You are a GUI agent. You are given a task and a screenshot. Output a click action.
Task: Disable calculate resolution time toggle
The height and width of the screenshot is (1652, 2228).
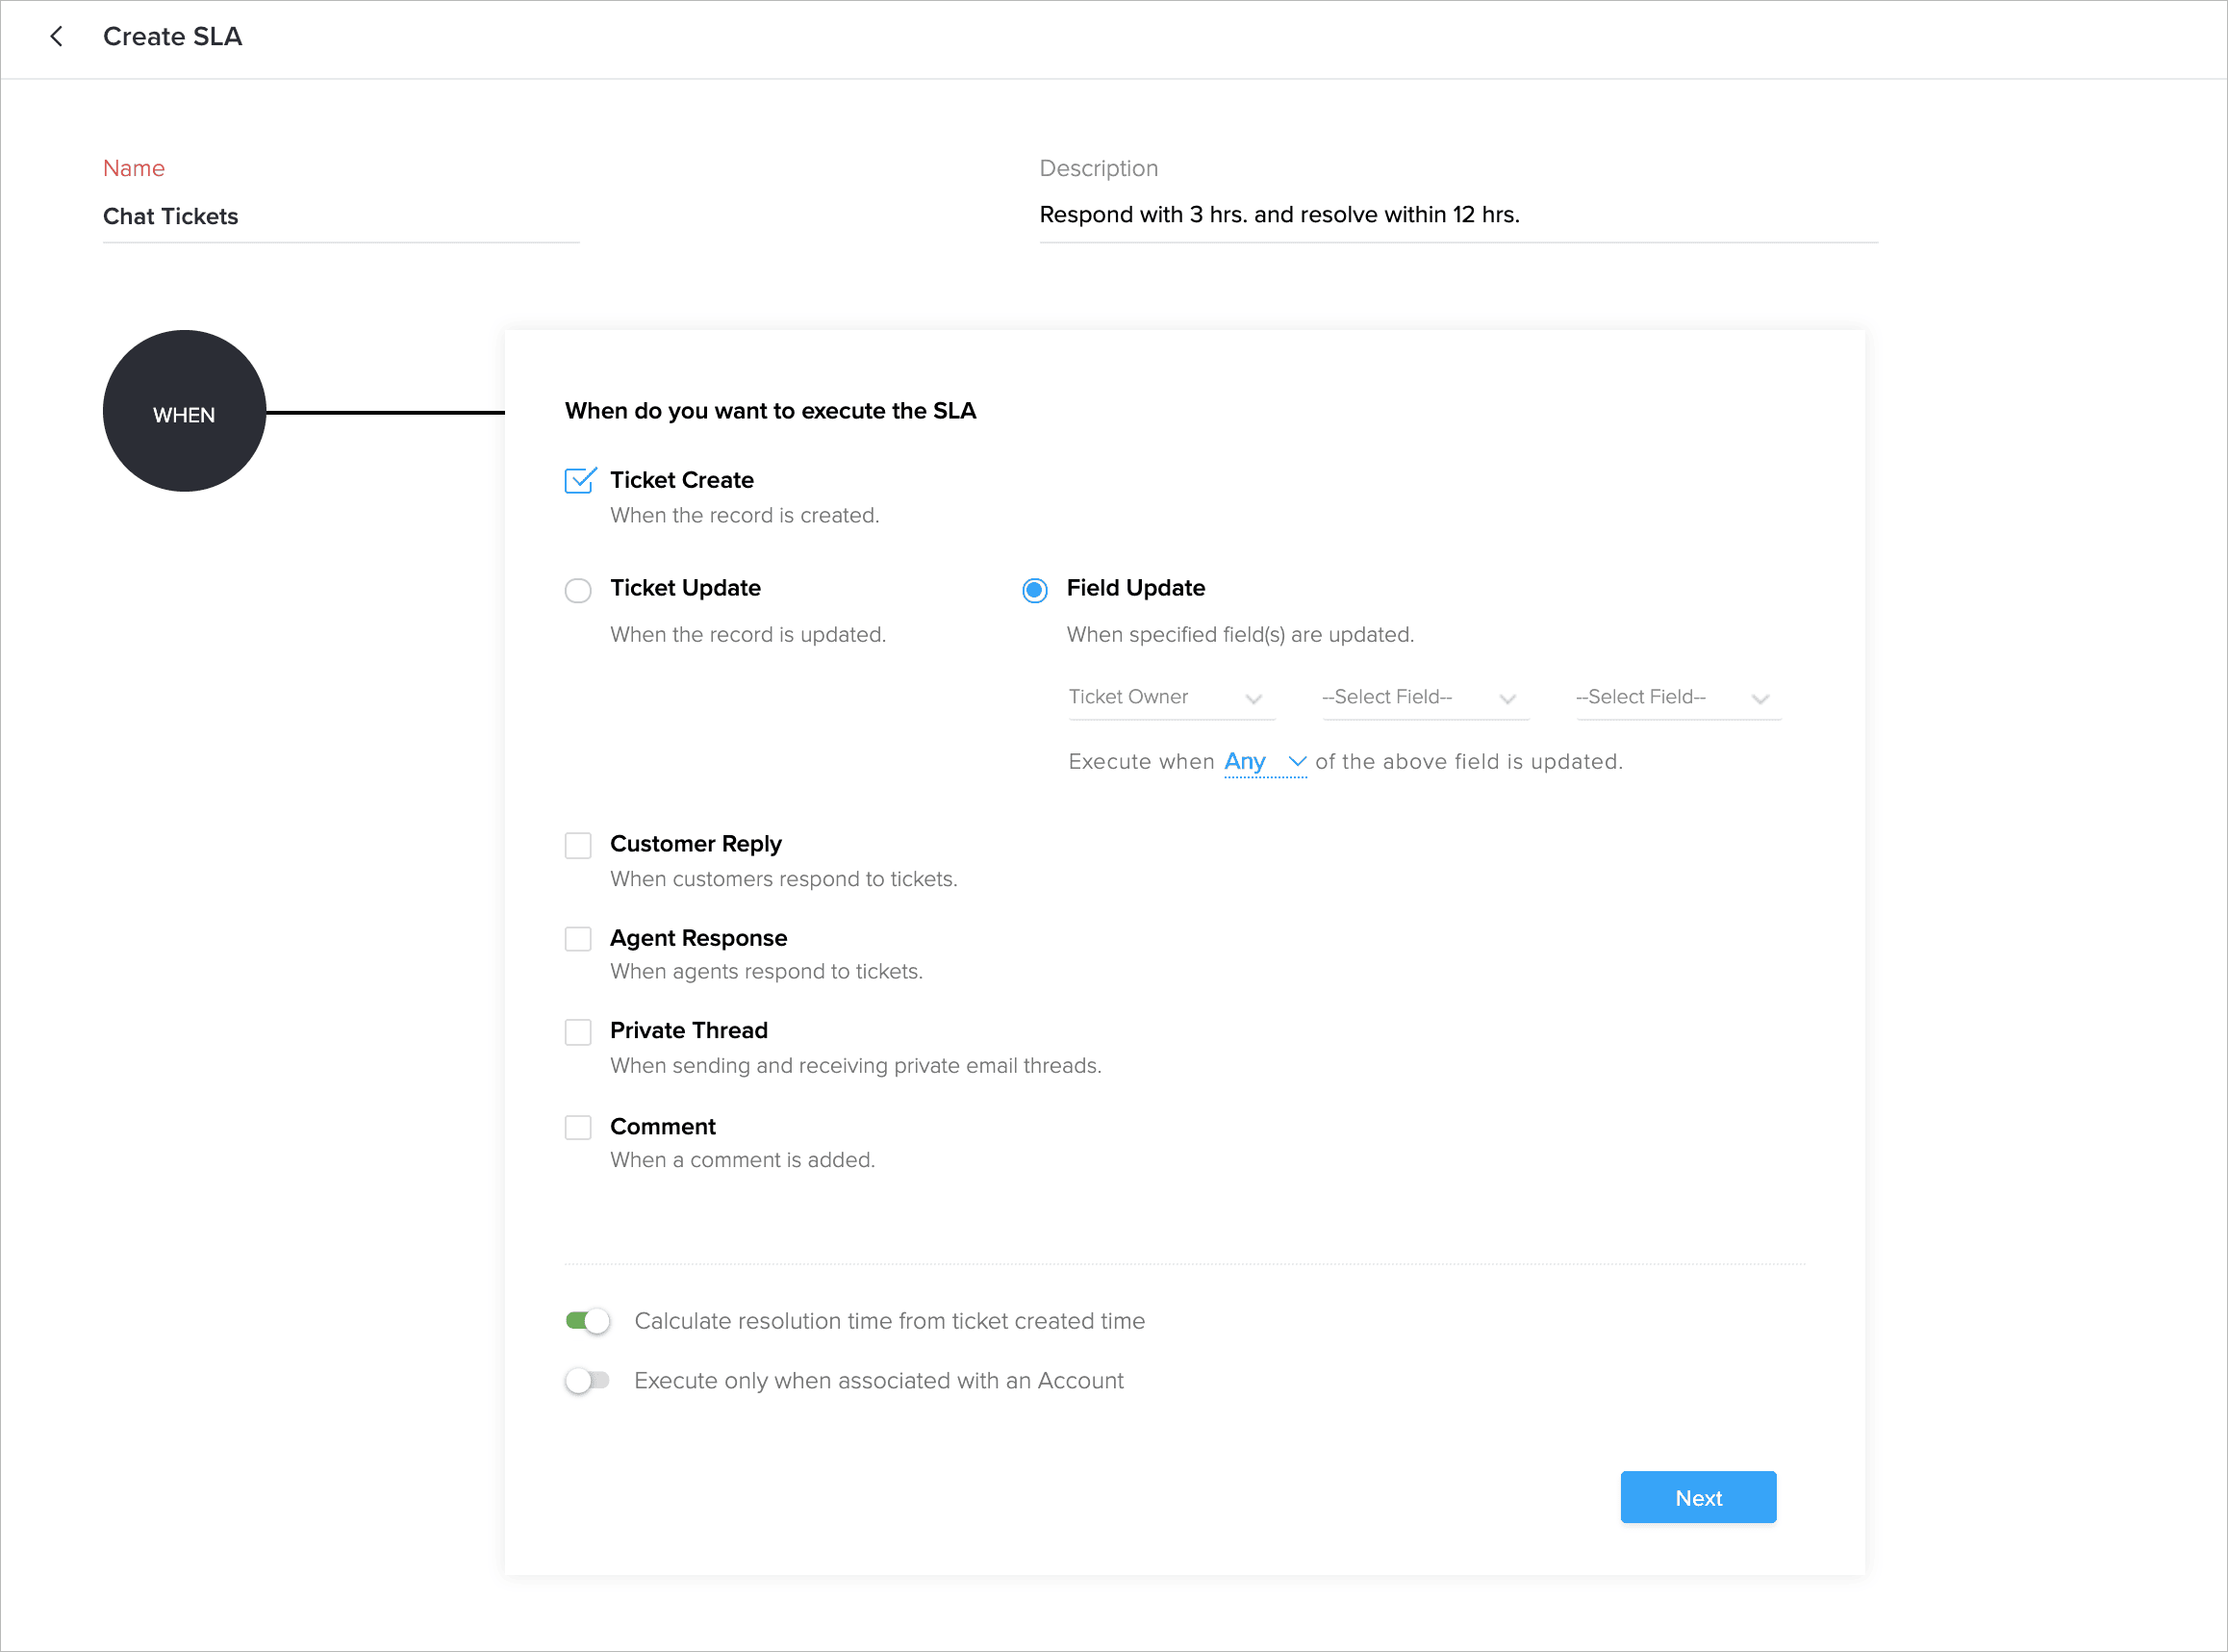(588, 1322)
